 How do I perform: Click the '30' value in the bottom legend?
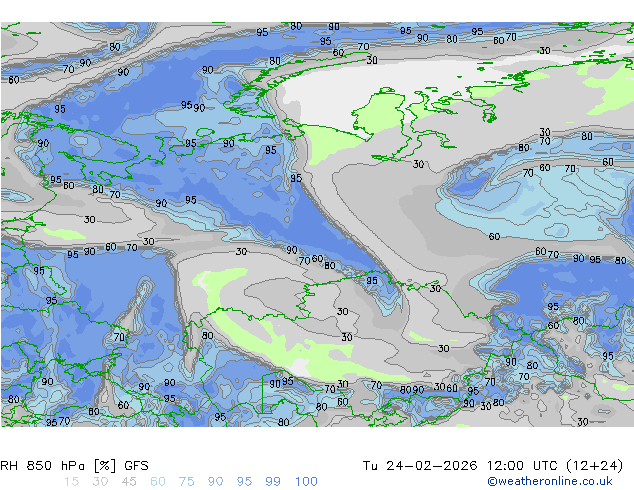point(100,482)
